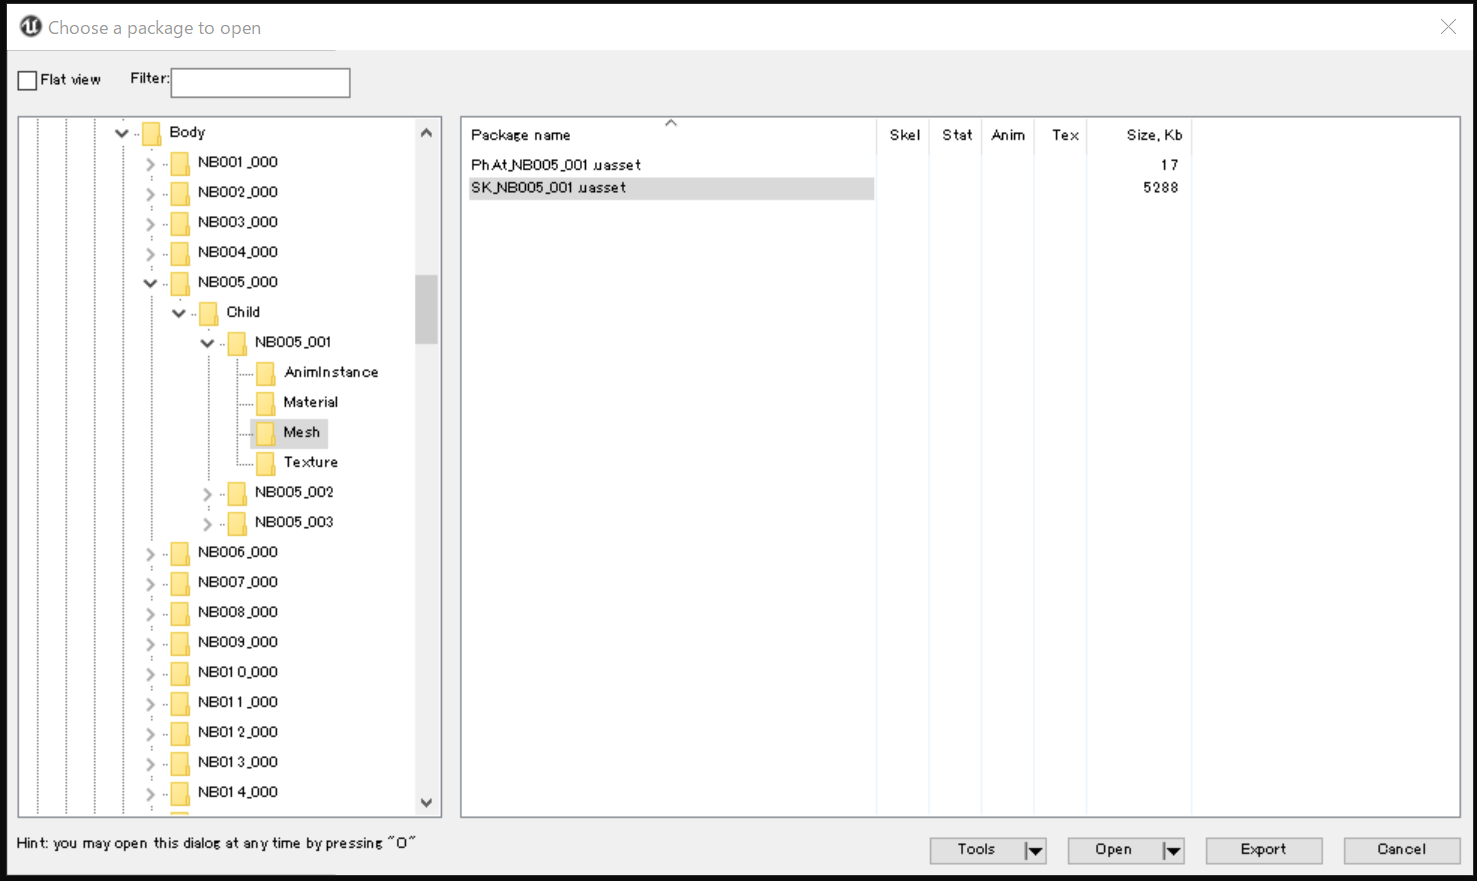The height and width of the screenshot is (881, 1477).
Task: Select the Body folder icon
Action: coord(152,133)
